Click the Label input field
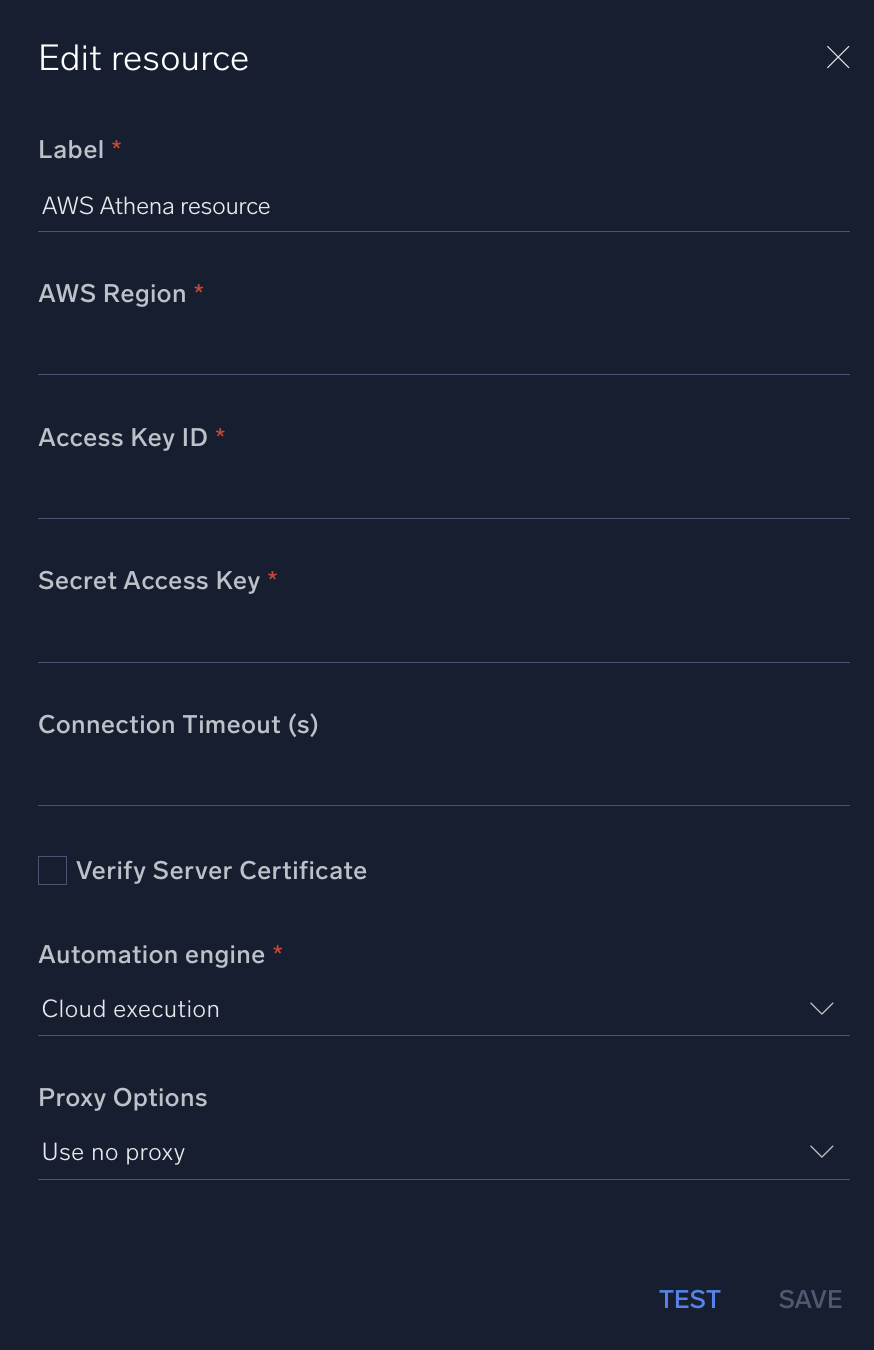This screenshot has width=874, height=1350. [x=444, y=206]
